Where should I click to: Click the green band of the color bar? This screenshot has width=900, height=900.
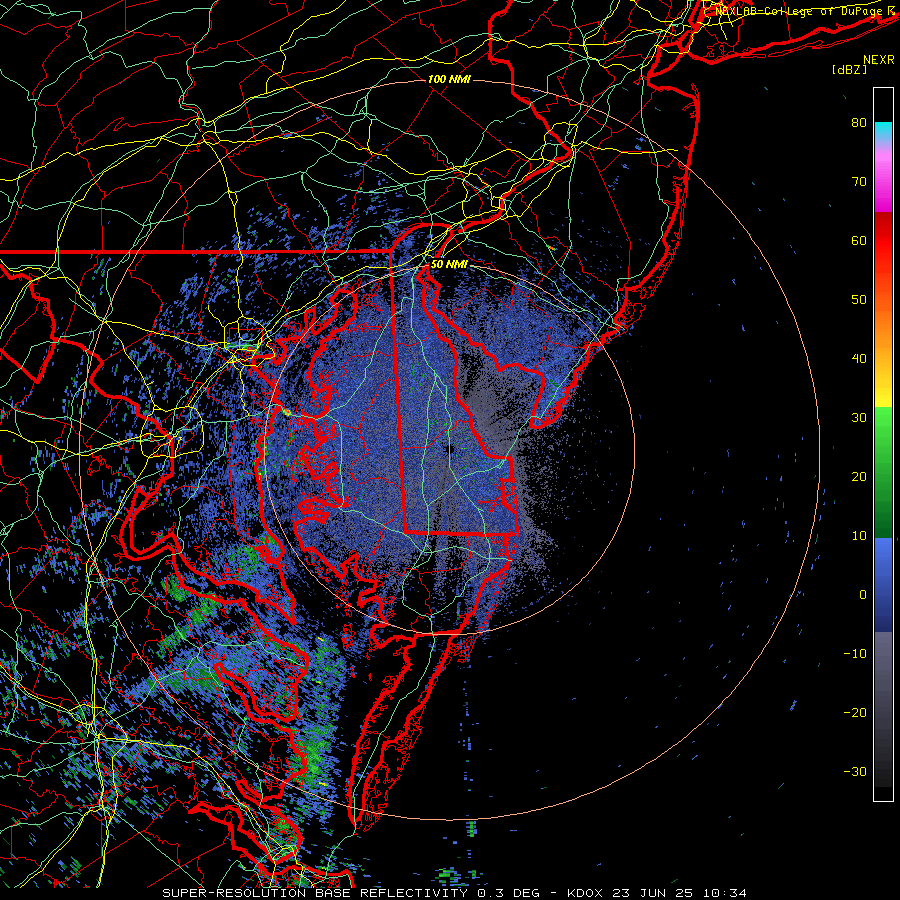tap(883, 472)
